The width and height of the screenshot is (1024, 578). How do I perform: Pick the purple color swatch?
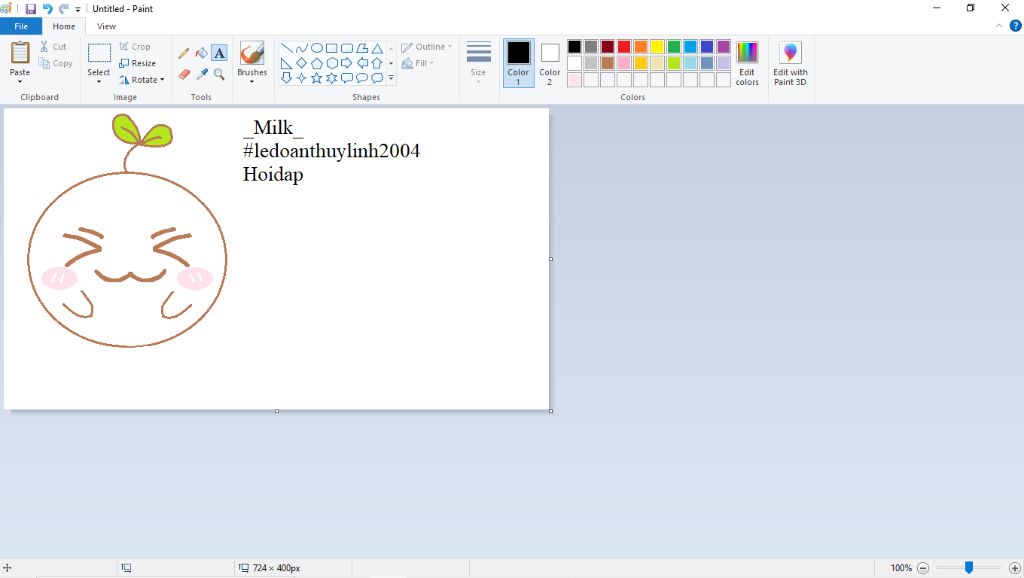coord(724,46)
